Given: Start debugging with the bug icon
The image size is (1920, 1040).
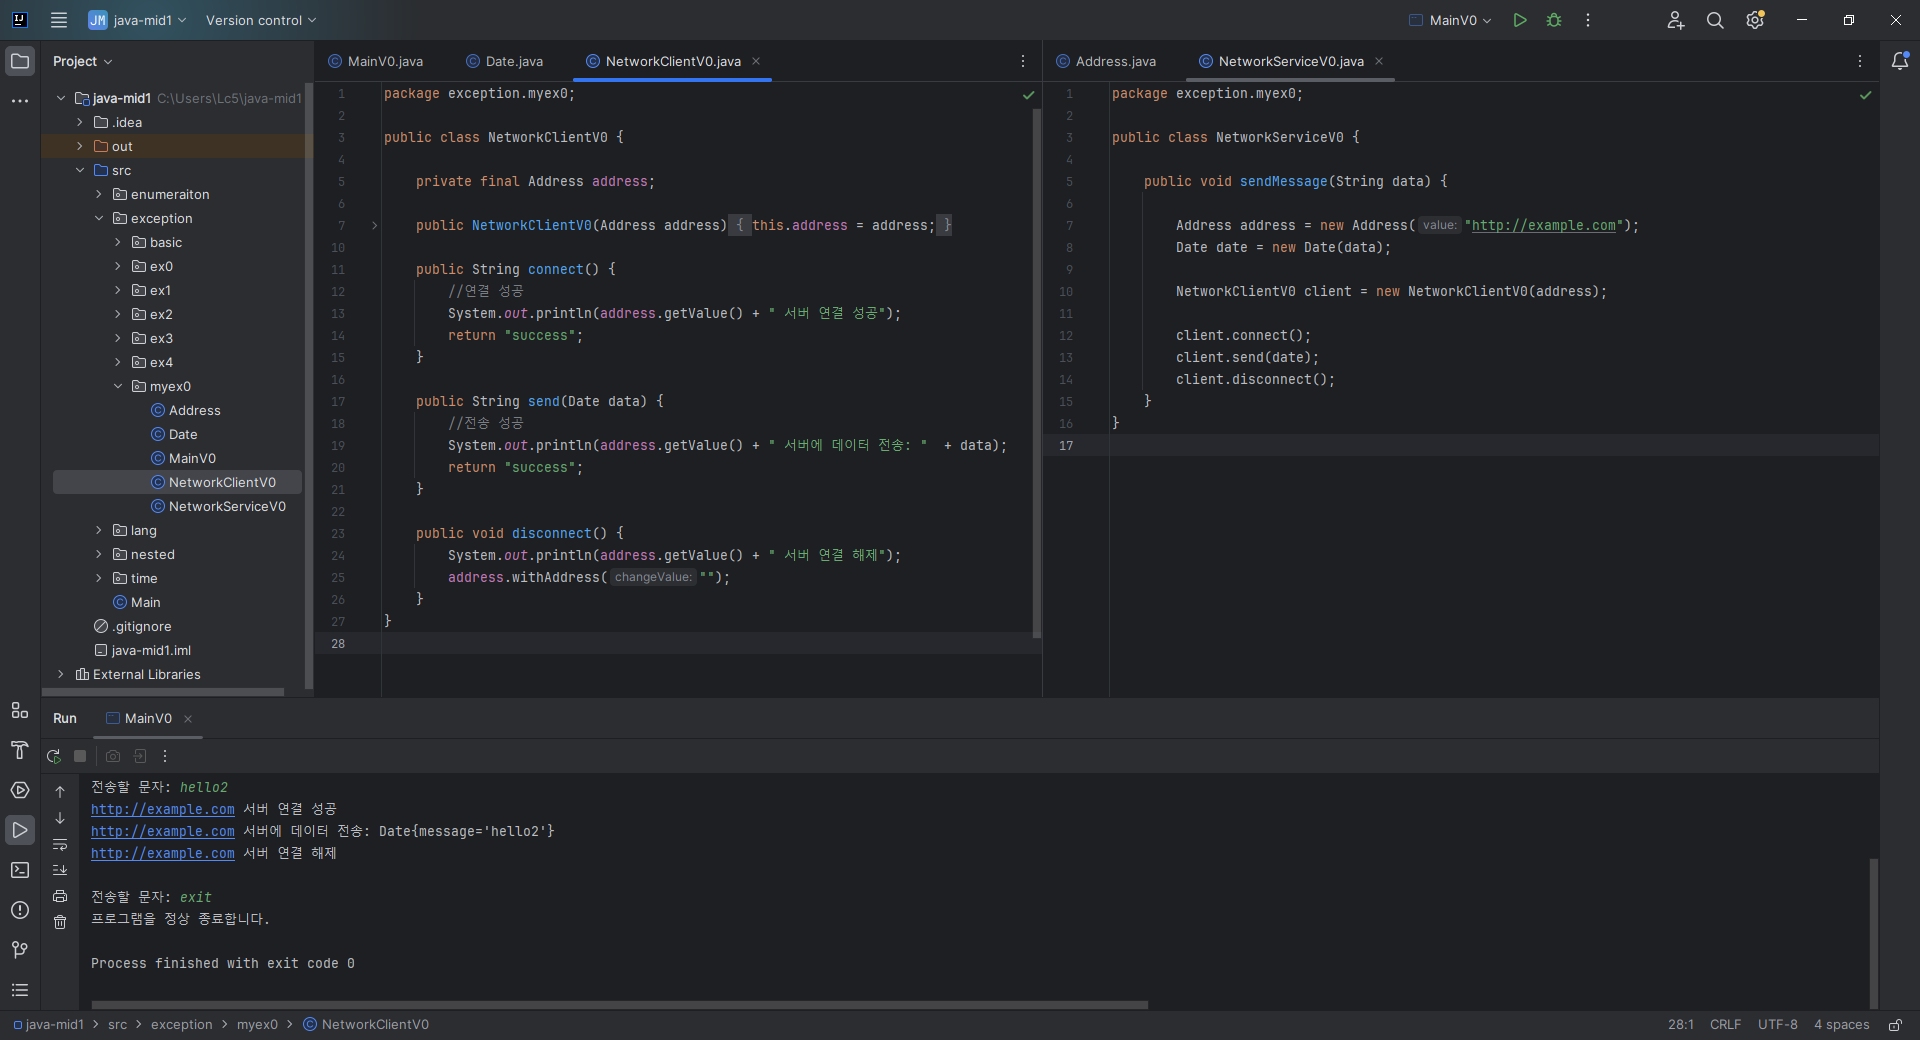Looking at the screenshot, I should 1554,20.
